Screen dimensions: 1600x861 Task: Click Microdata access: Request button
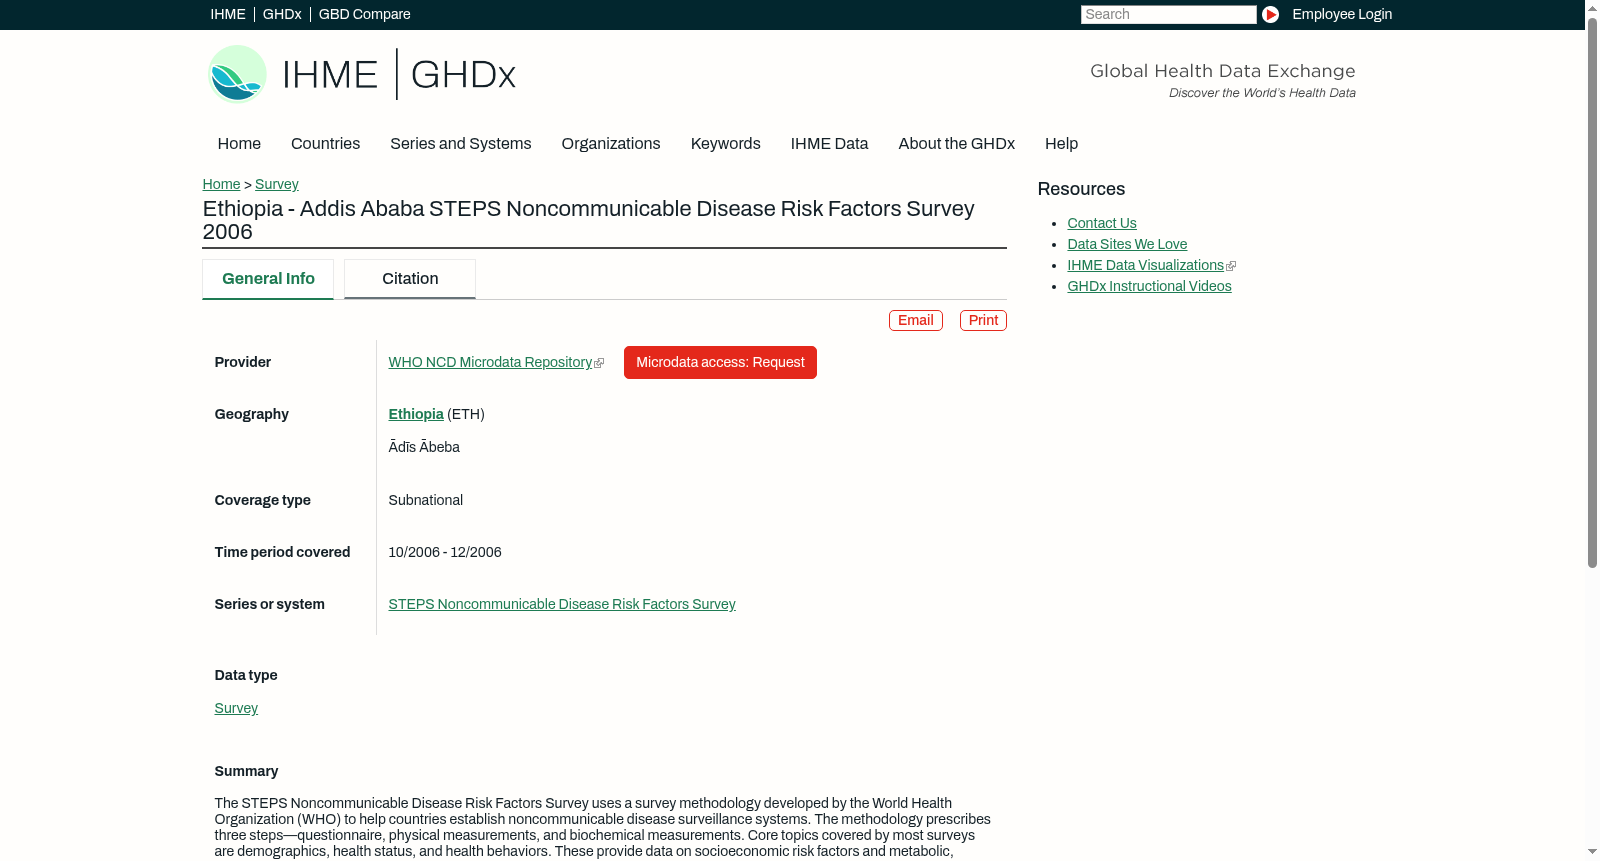(720, 362)
